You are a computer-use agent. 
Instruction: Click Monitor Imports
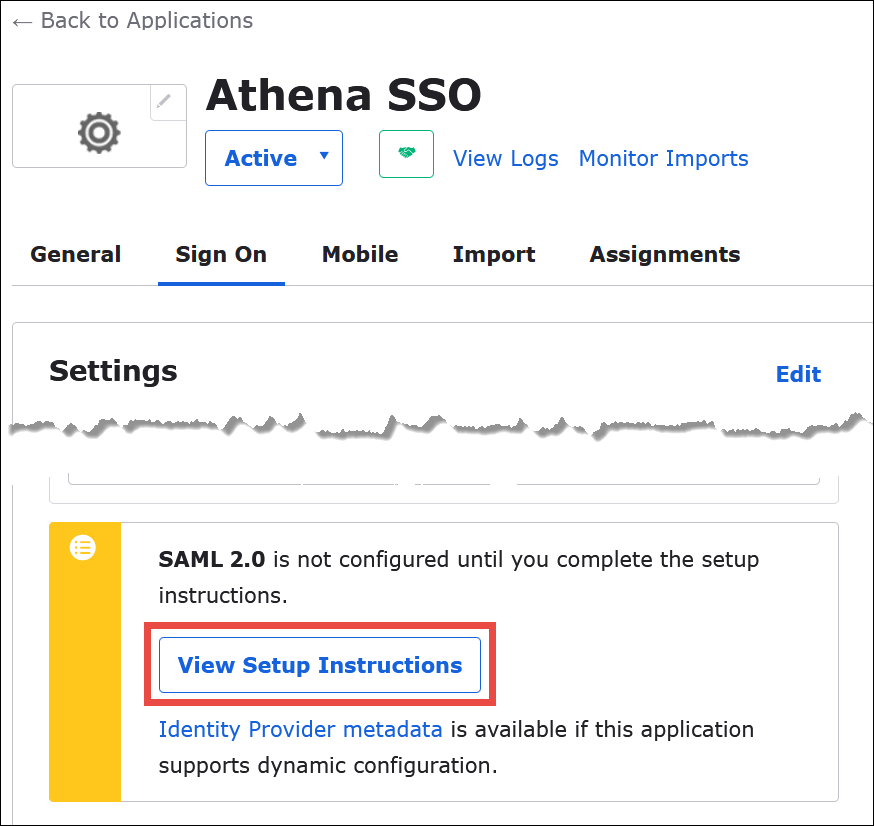pyautogui.click(x=663, y=158)
